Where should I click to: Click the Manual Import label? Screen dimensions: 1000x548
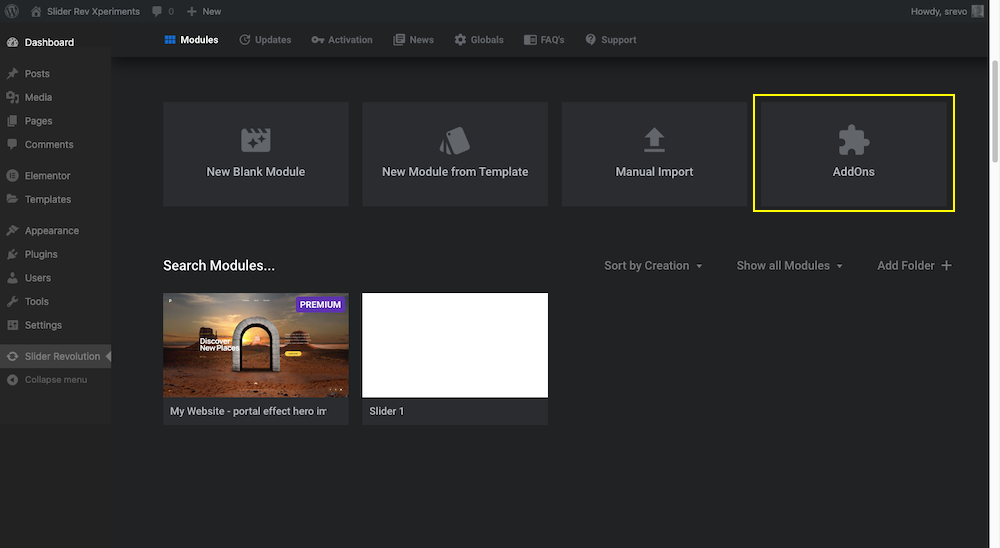(654, 172)
